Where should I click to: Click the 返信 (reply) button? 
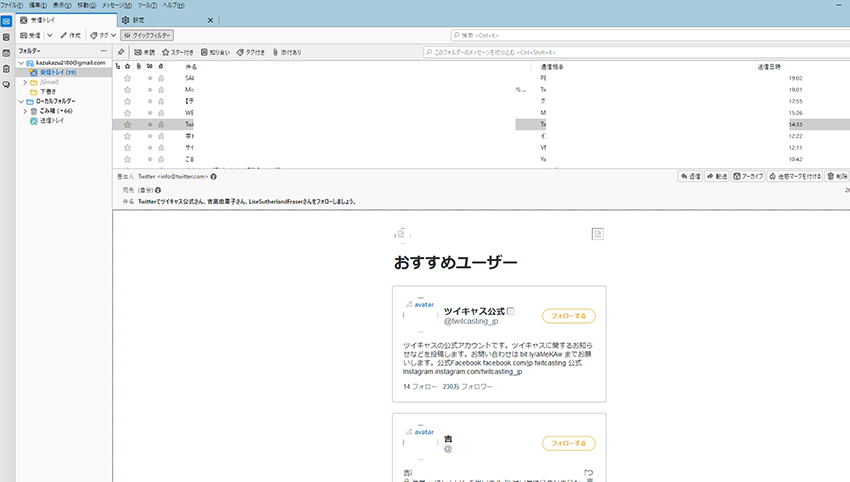pyautogui.click(x=690, y=176)
